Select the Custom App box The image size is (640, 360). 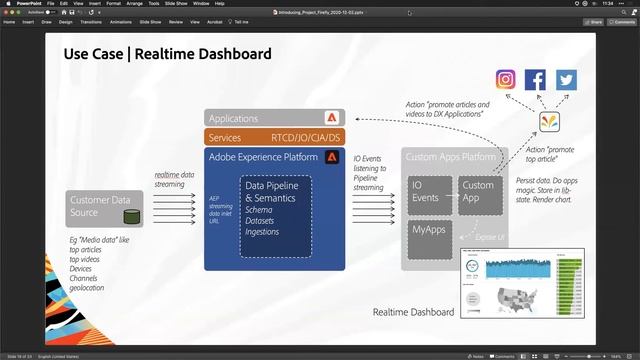(480, 196)
